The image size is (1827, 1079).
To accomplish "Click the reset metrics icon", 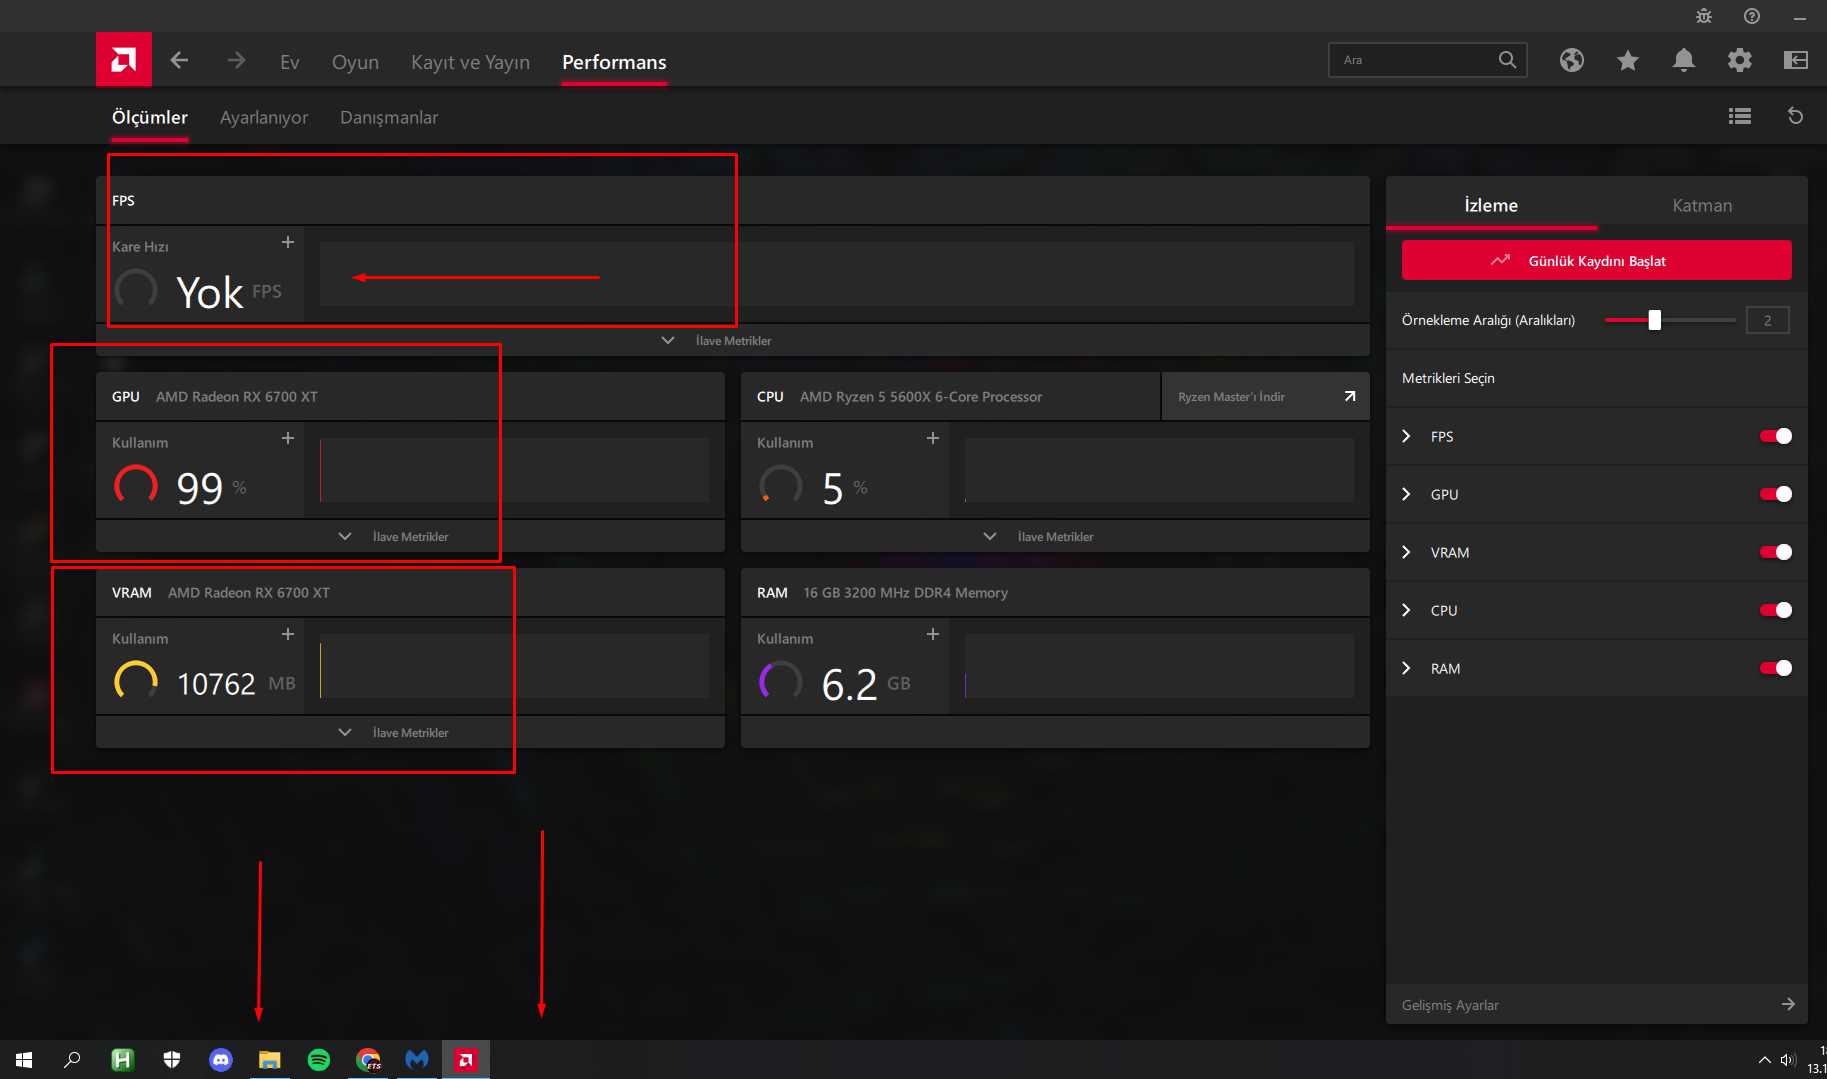I will pyautogui.click(x=1796, y=116).
